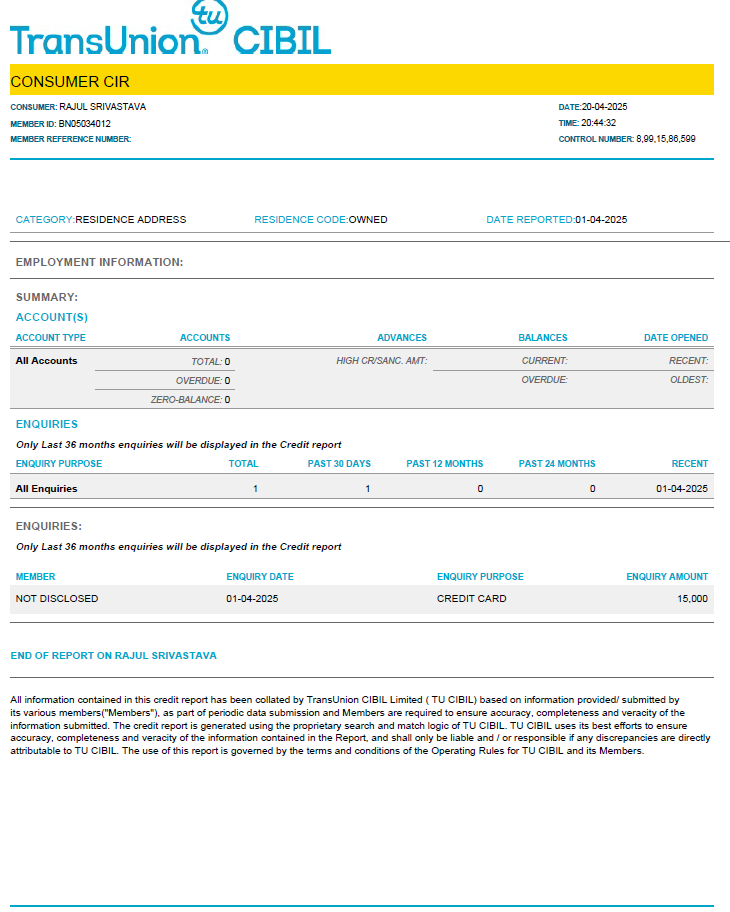Click the NOT DISCLOSED member cell

pos(57,599)
